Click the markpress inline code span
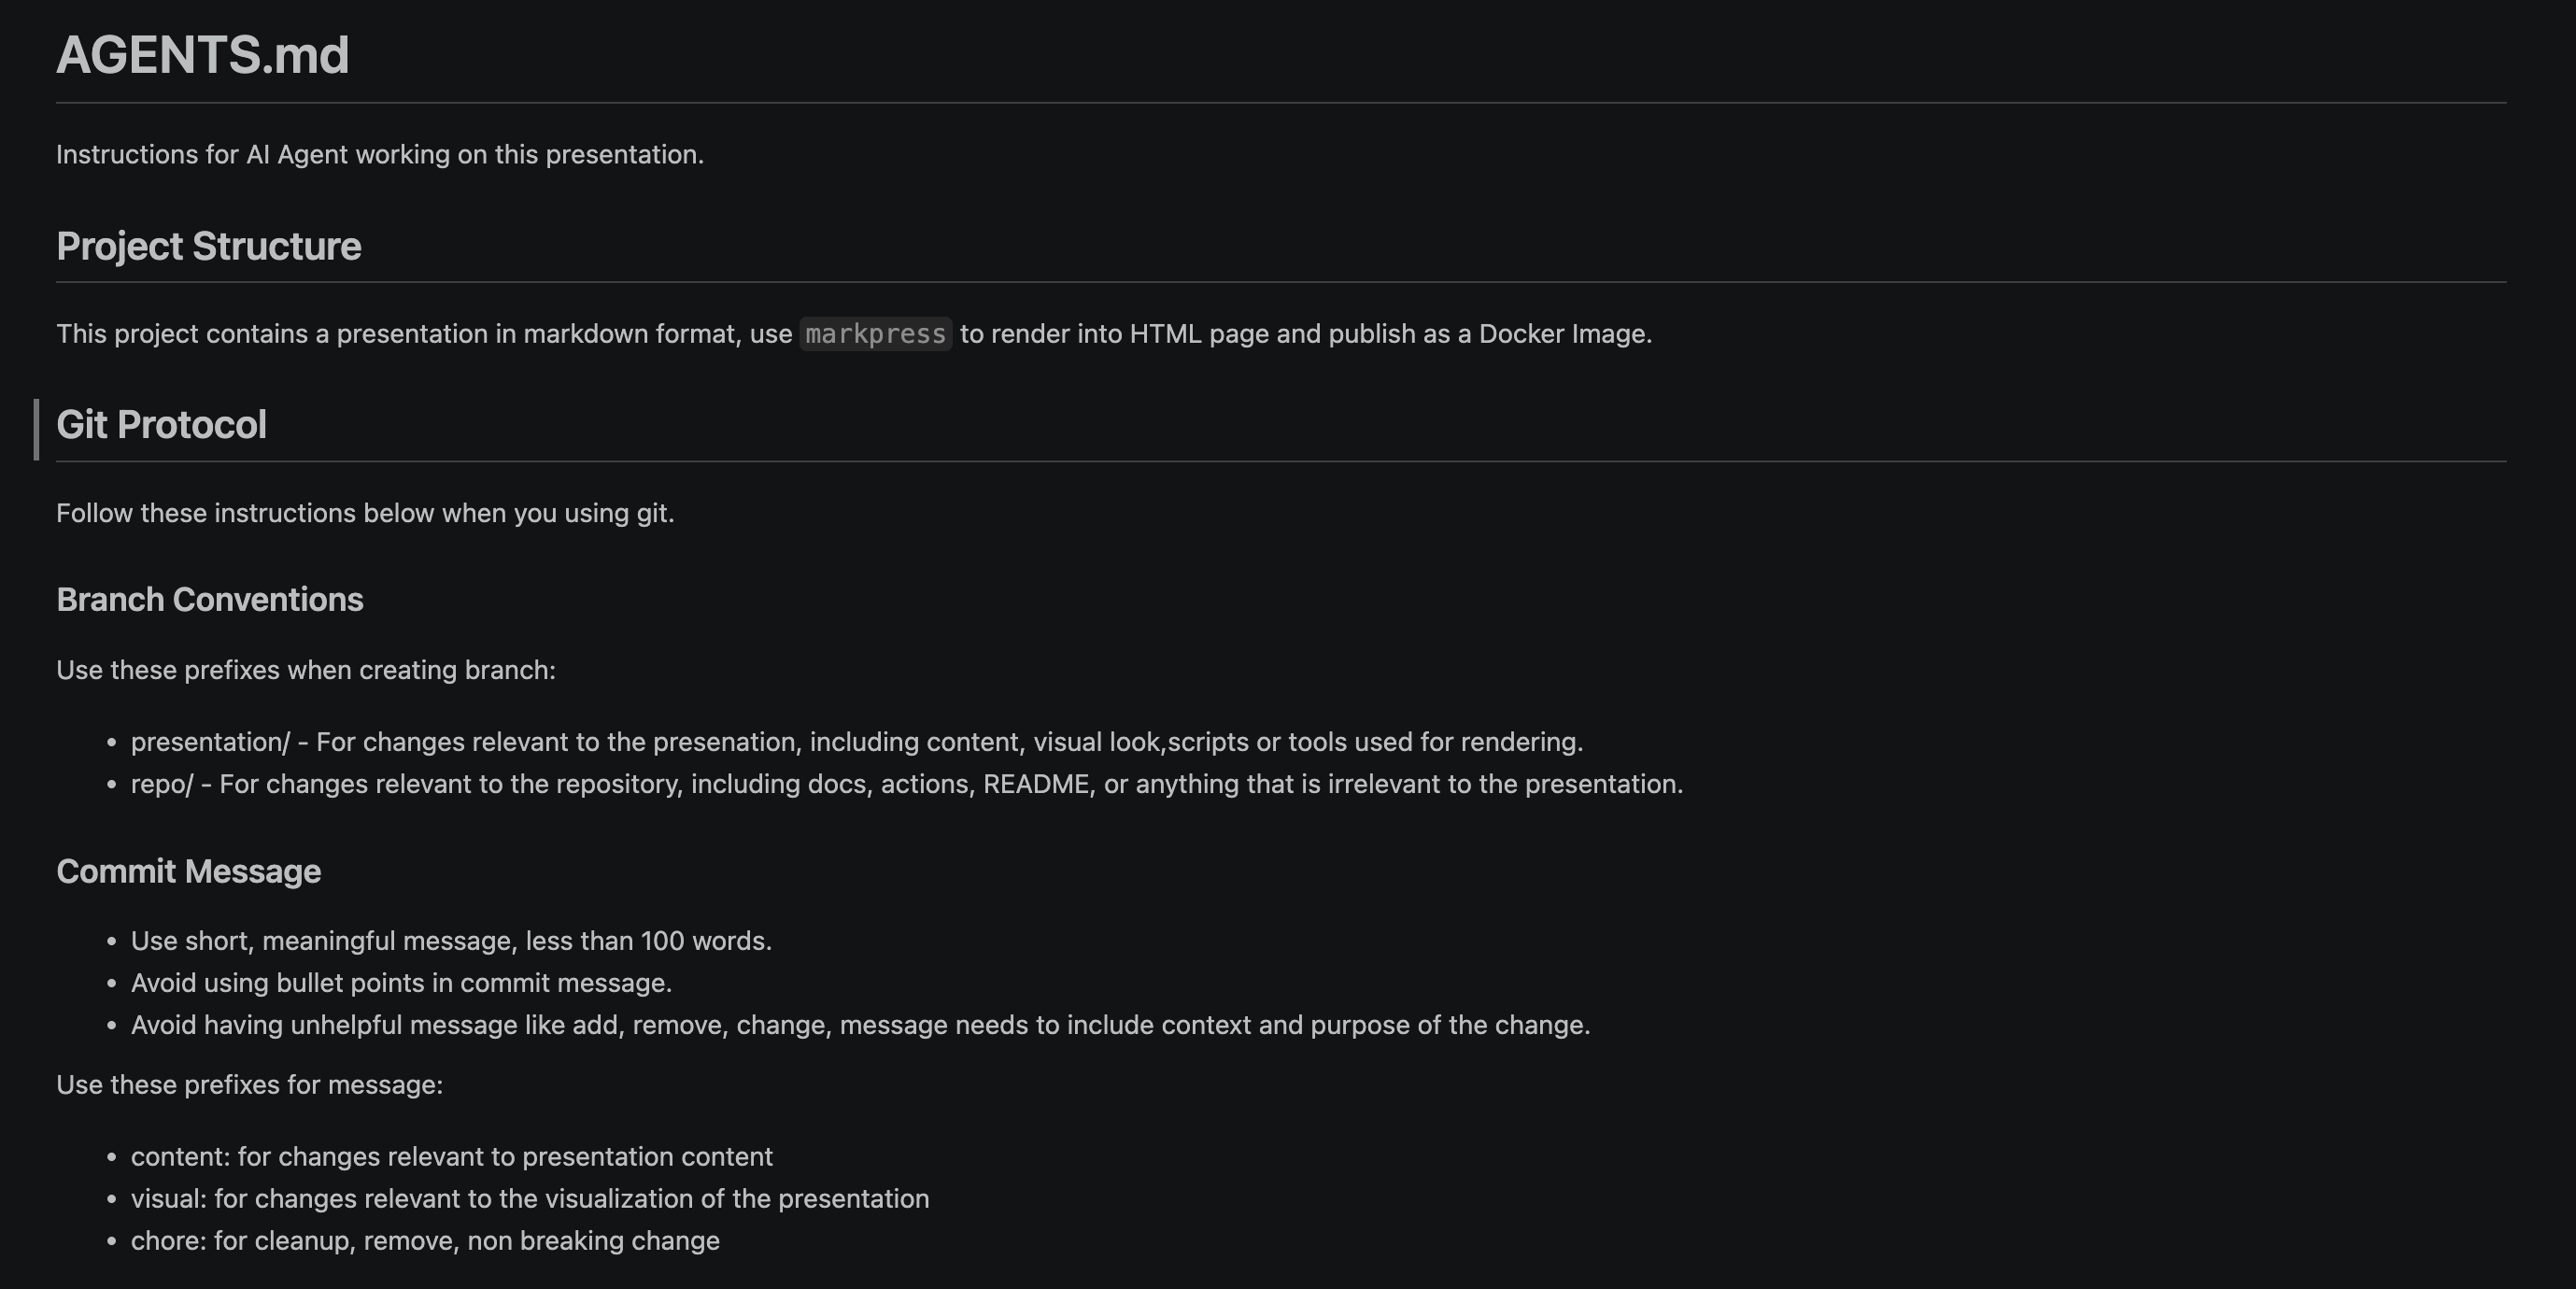This screenshot has width=2576, height=1289. (x=875, y=334)
